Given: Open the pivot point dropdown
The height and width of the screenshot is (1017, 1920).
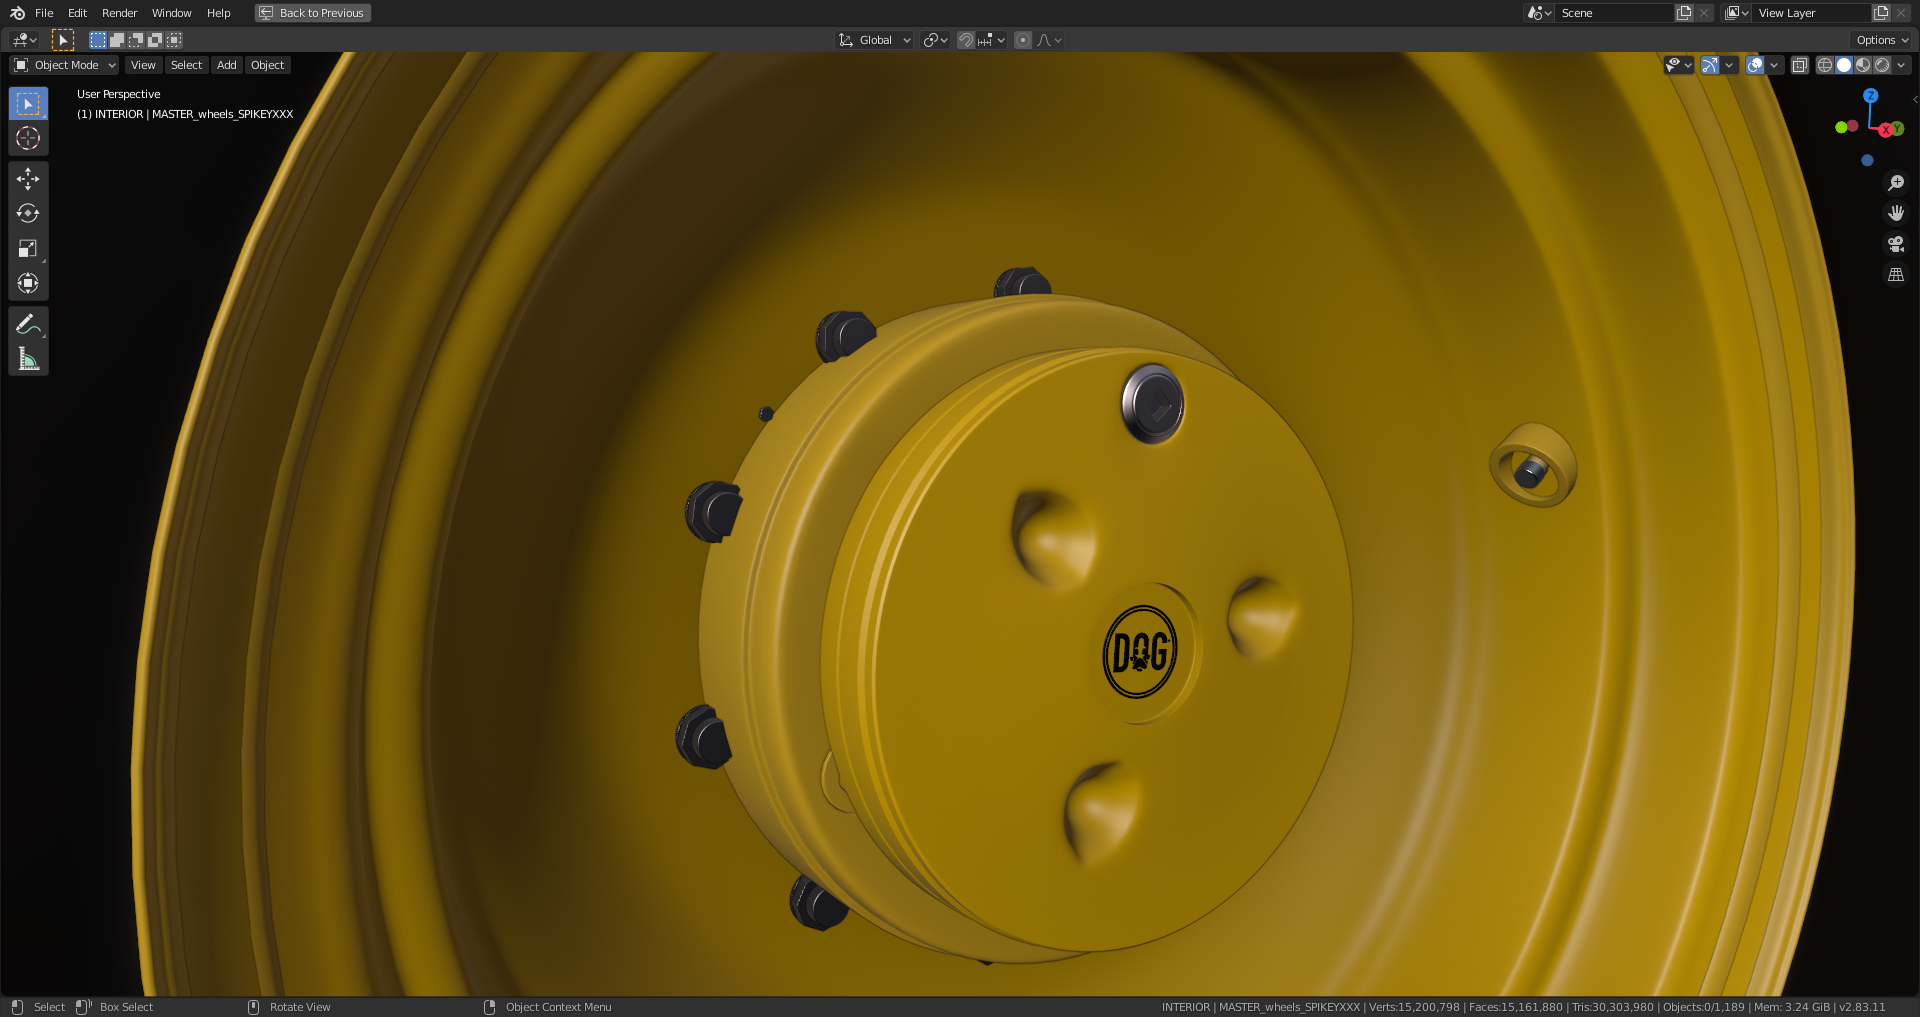Looking at the screenshot, I should [935, 40].
